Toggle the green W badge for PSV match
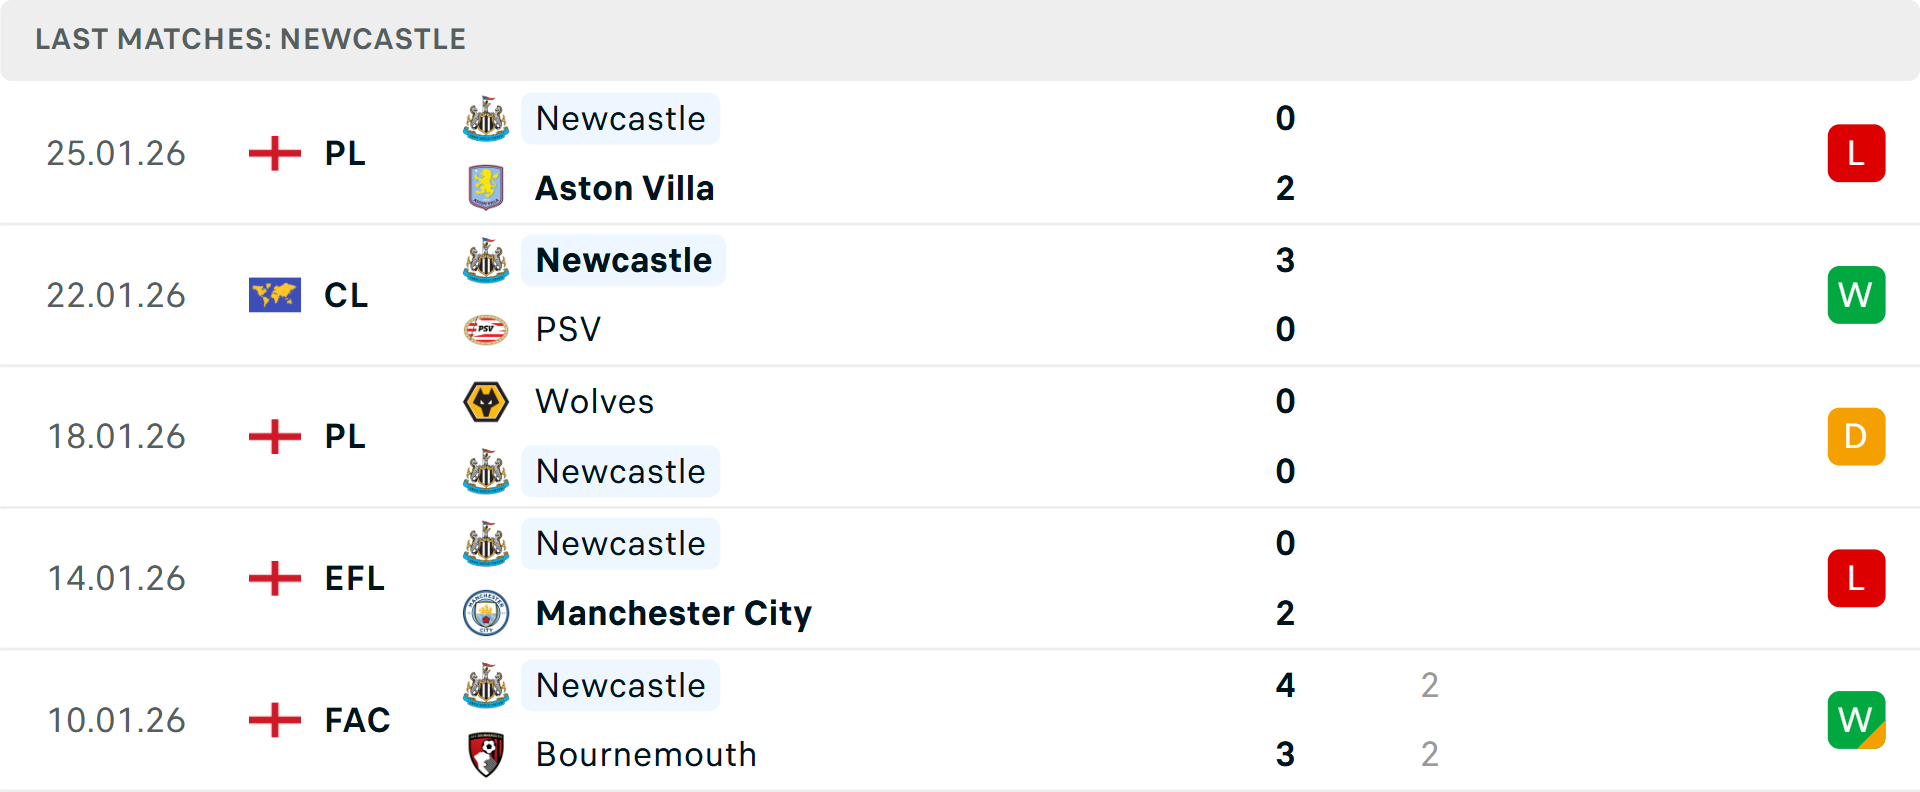This screenshot has height=792, width=1920. (1856, 294)
